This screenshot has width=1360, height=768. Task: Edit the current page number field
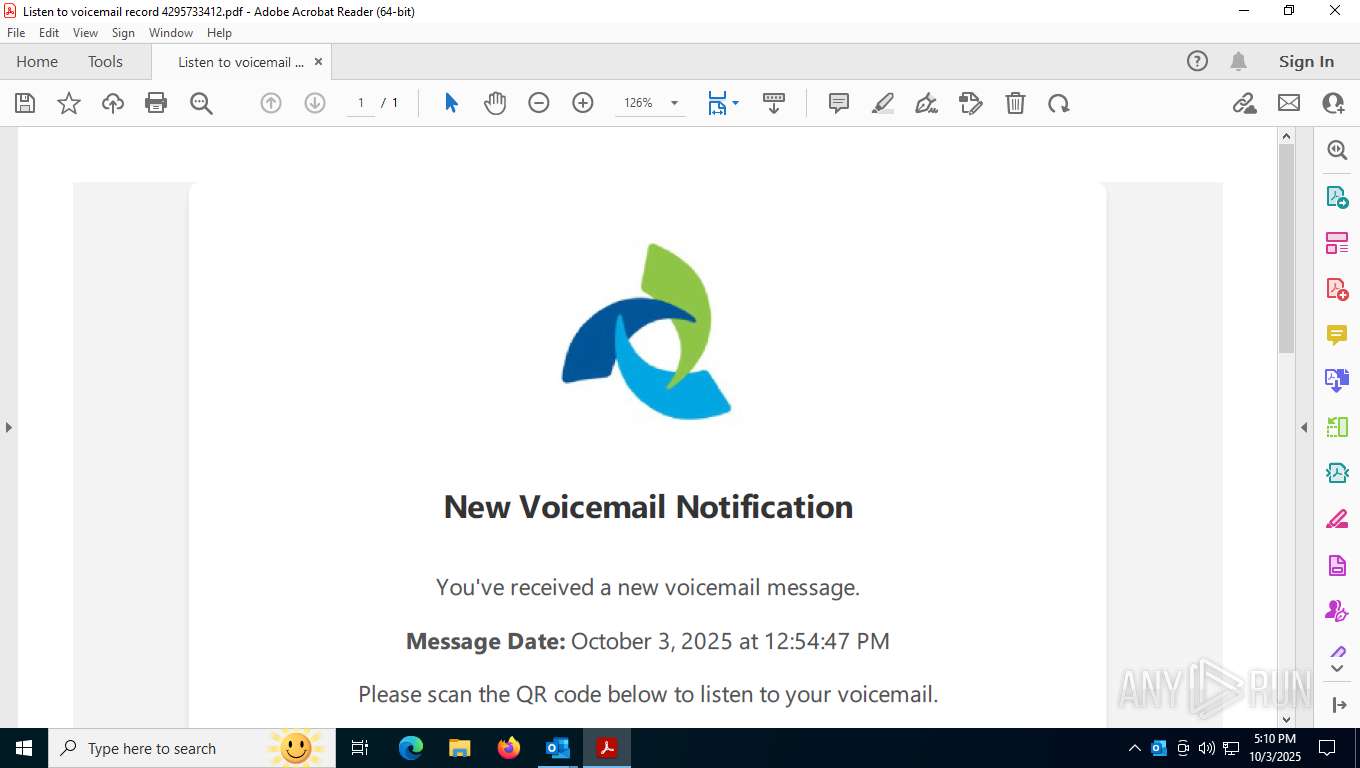361,103
